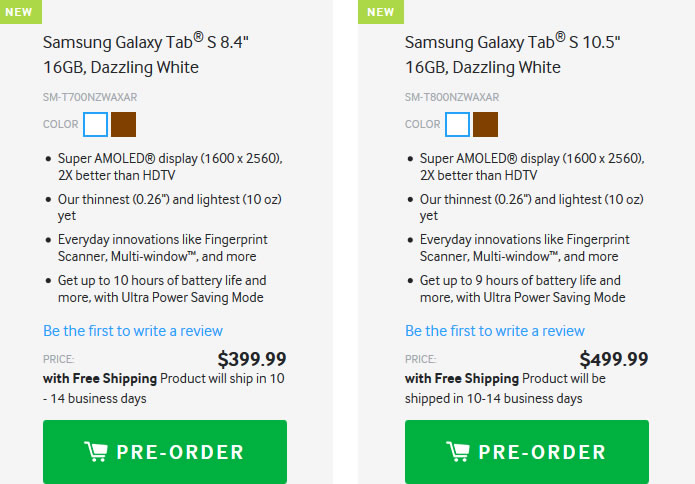Screen dimensions: 695x484
Task: Click the $399.99 price
Action: coord(252,359)
